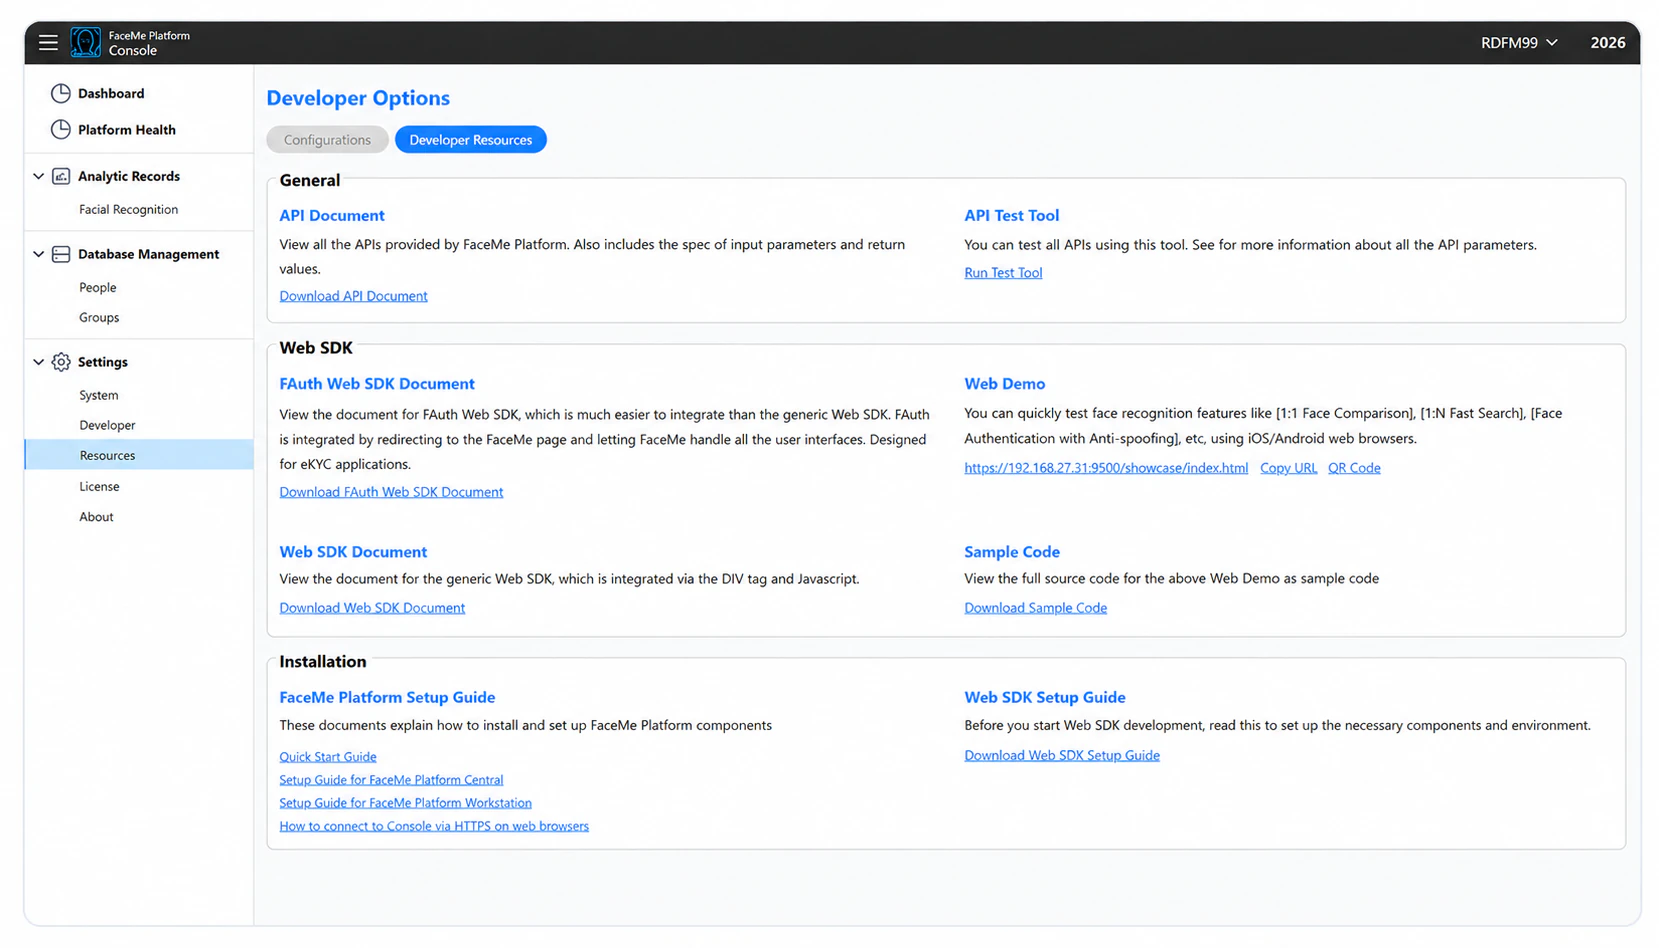1659x948 pixels.
Task: Click the Database Management icon
Action: point(61,254)
